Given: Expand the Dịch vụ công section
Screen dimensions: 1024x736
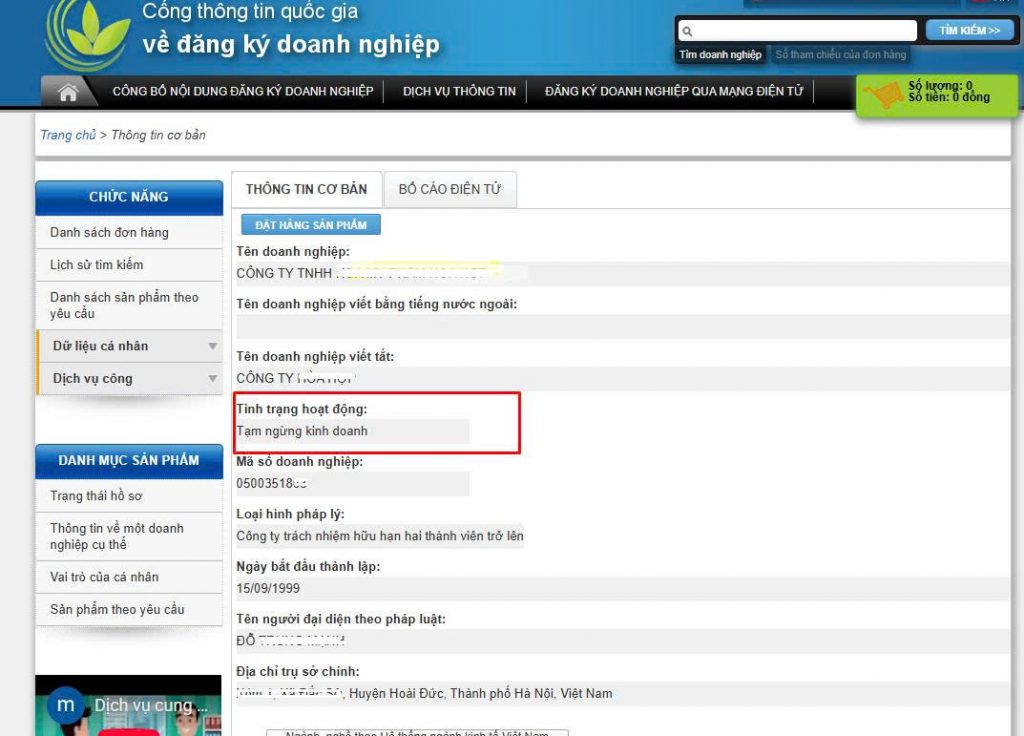Looking at the screenshot, I should tap(129, 379).
